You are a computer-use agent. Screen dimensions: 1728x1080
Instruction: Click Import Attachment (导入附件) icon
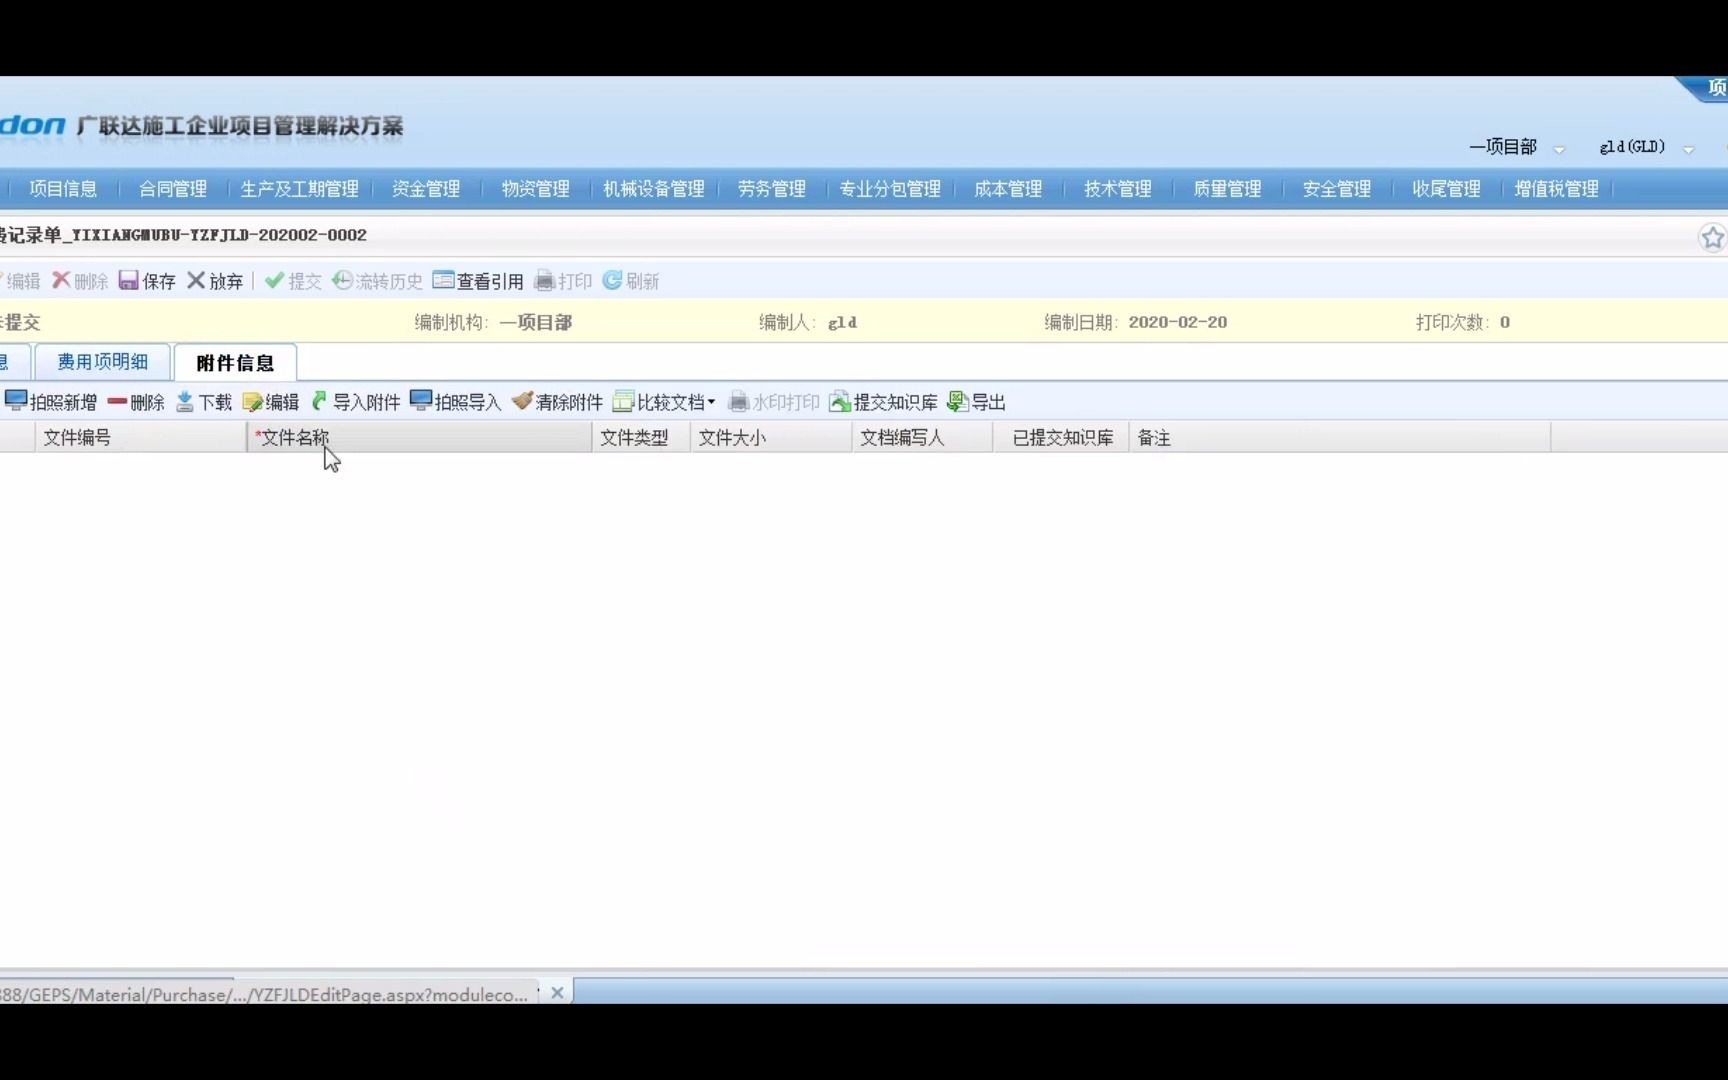(319, 401)
